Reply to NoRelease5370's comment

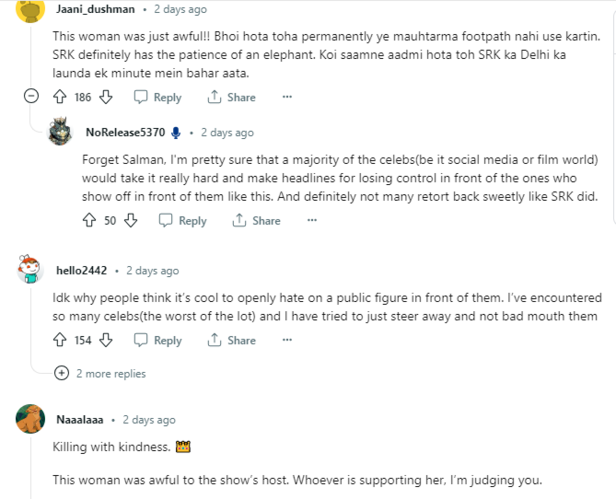pos(183,221)
